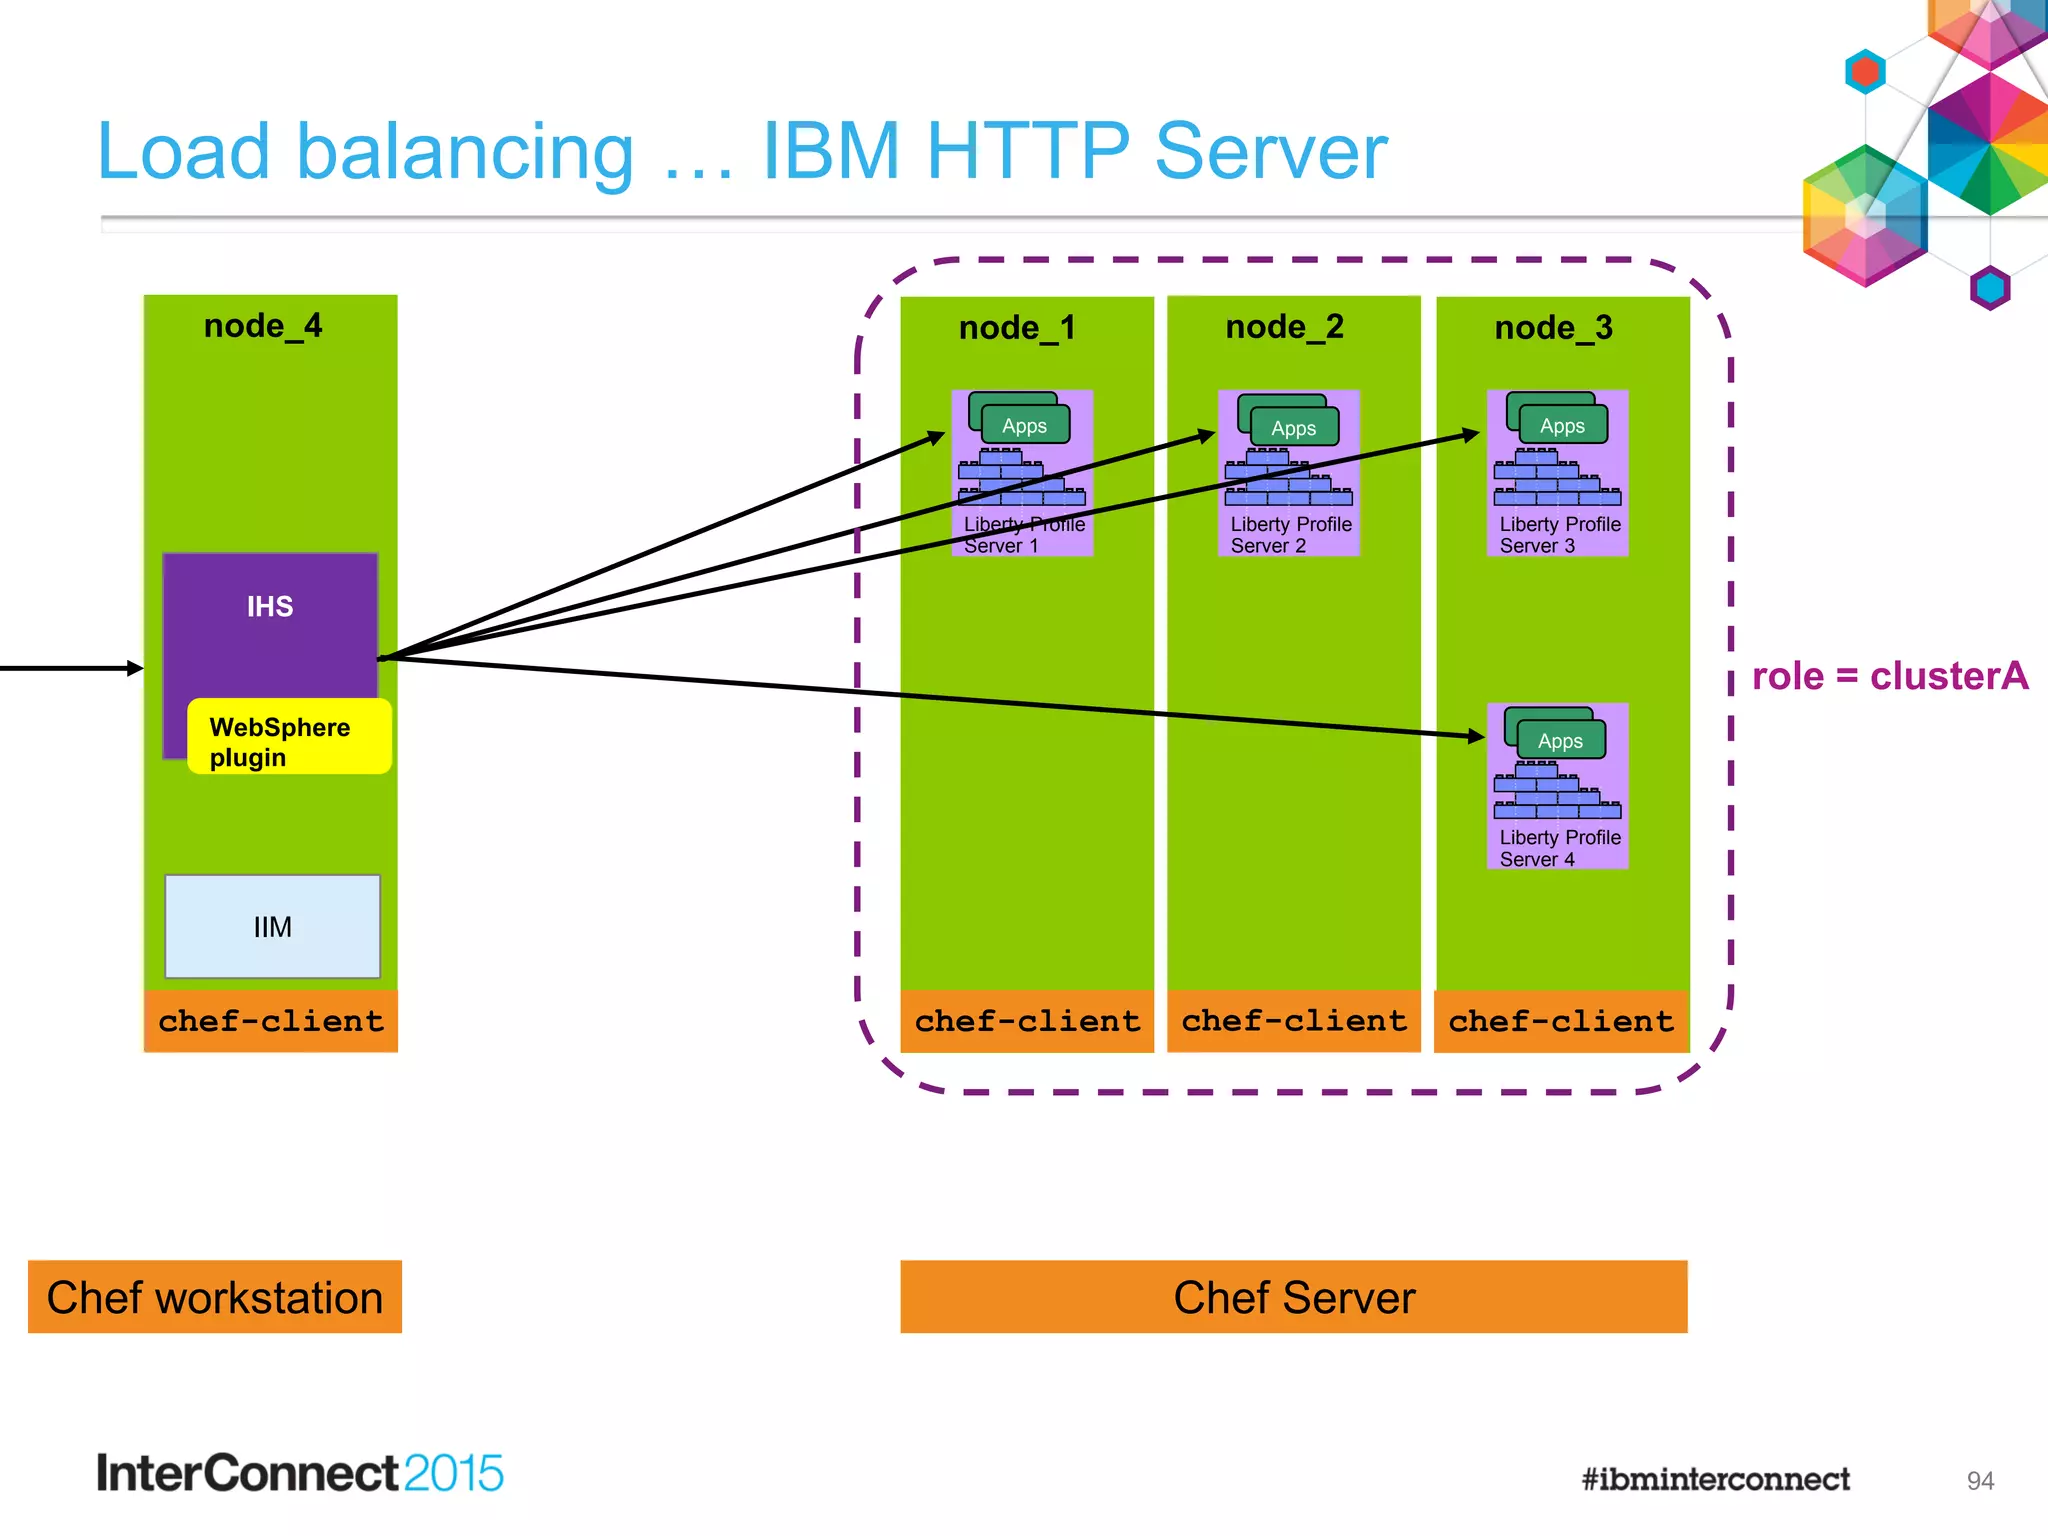Select the yellow WebSphere plugin box

pos(288,738)
